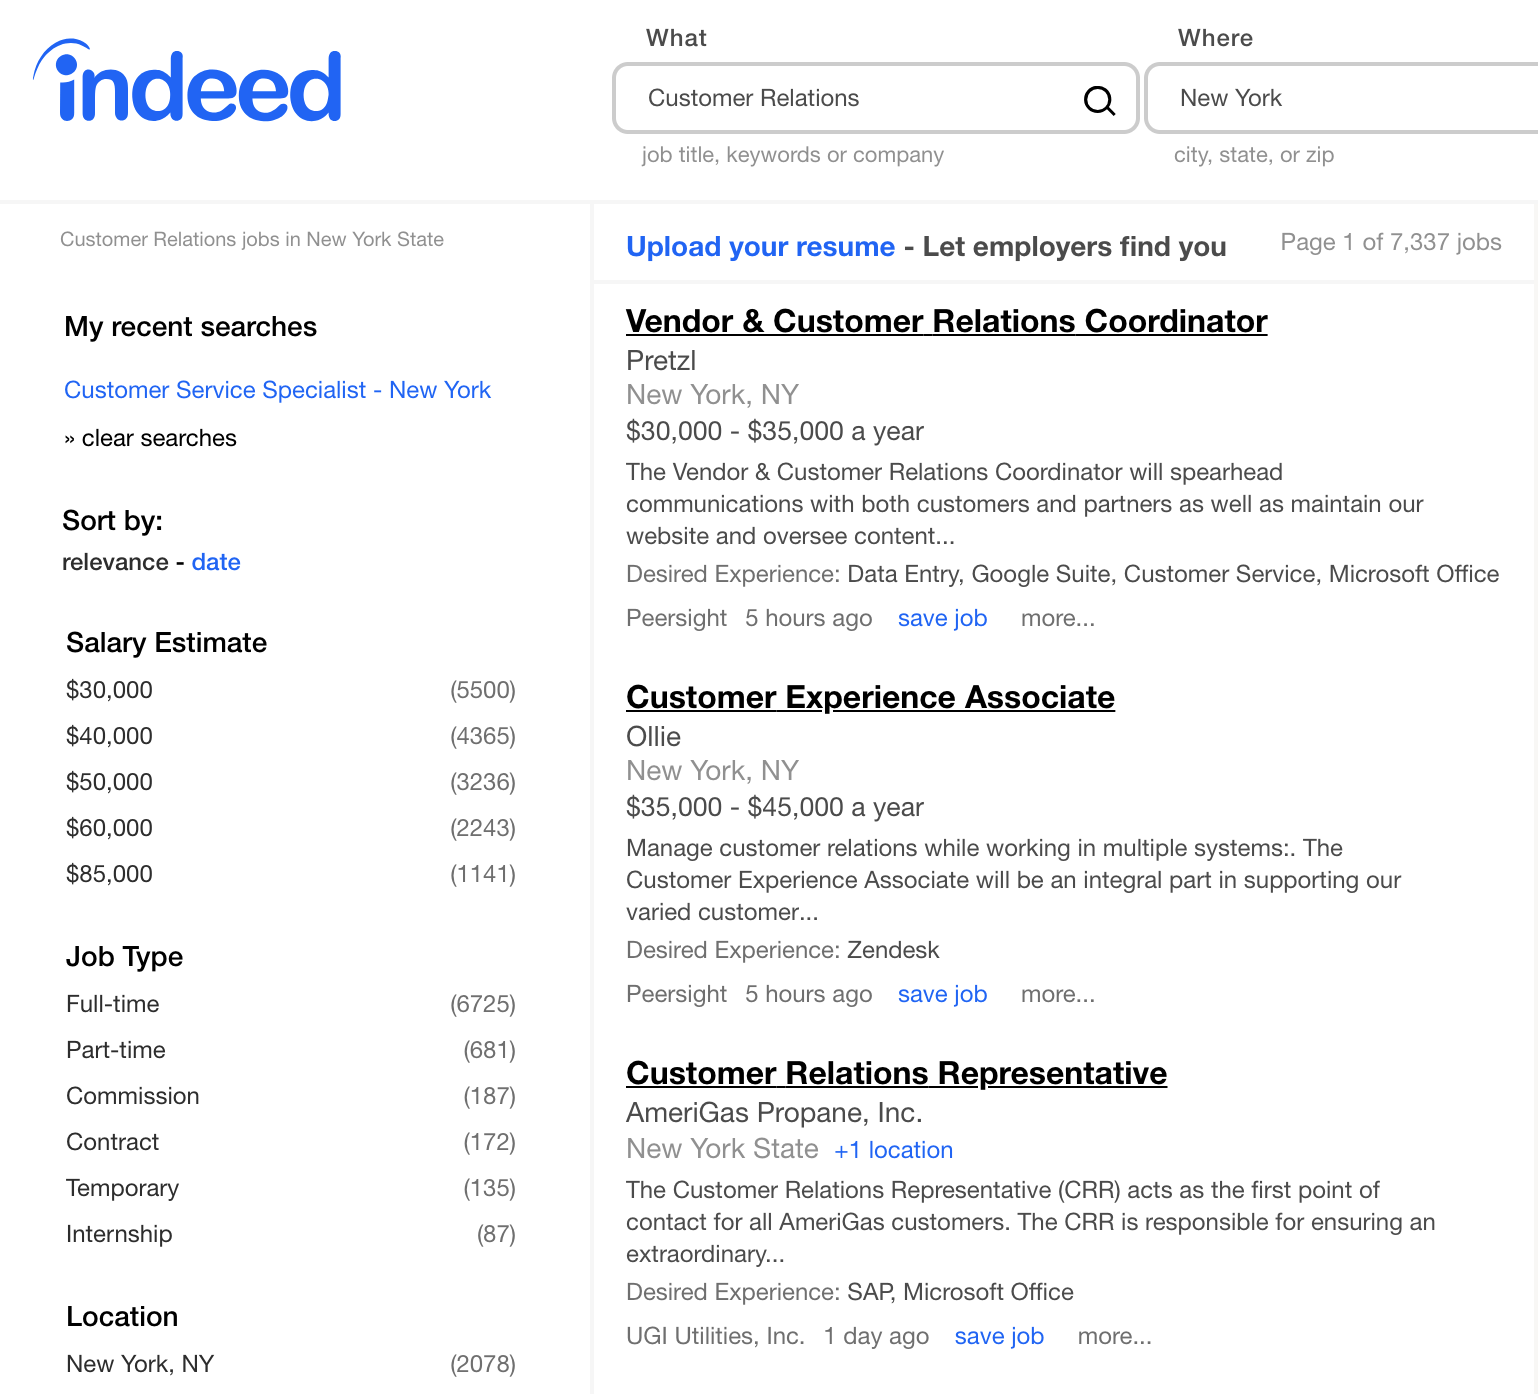1538x1394 pixels.
Task: Expand more options for Pretzl job
Action: point(1057,619)
